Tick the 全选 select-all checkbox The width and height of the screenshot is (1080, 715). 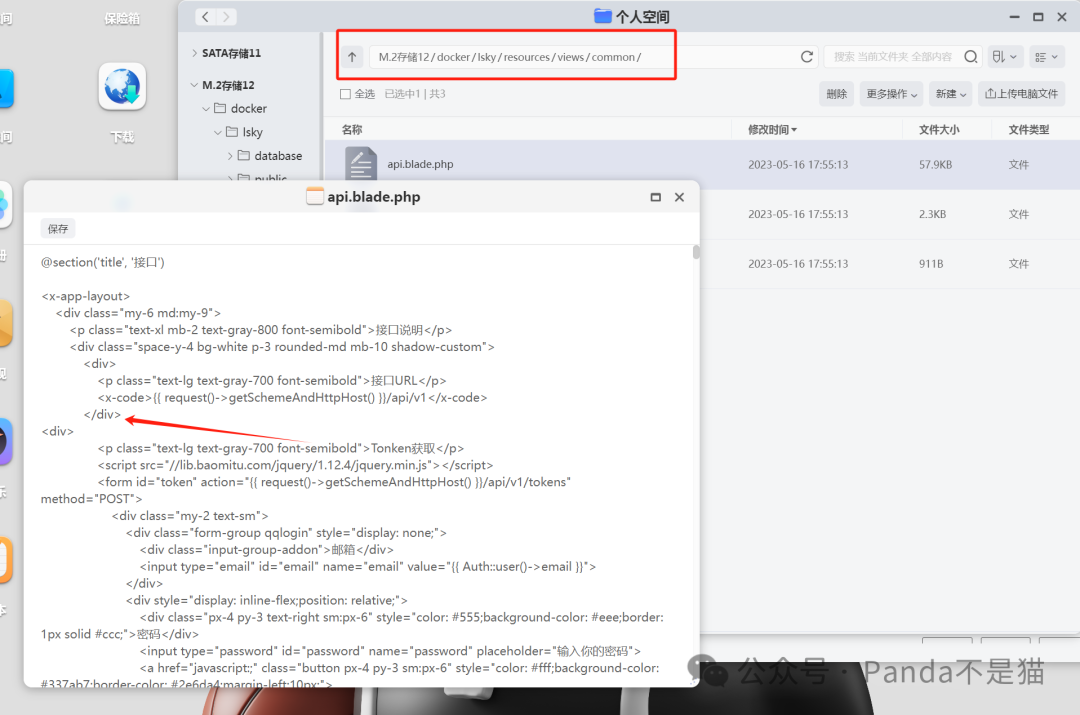346,94
